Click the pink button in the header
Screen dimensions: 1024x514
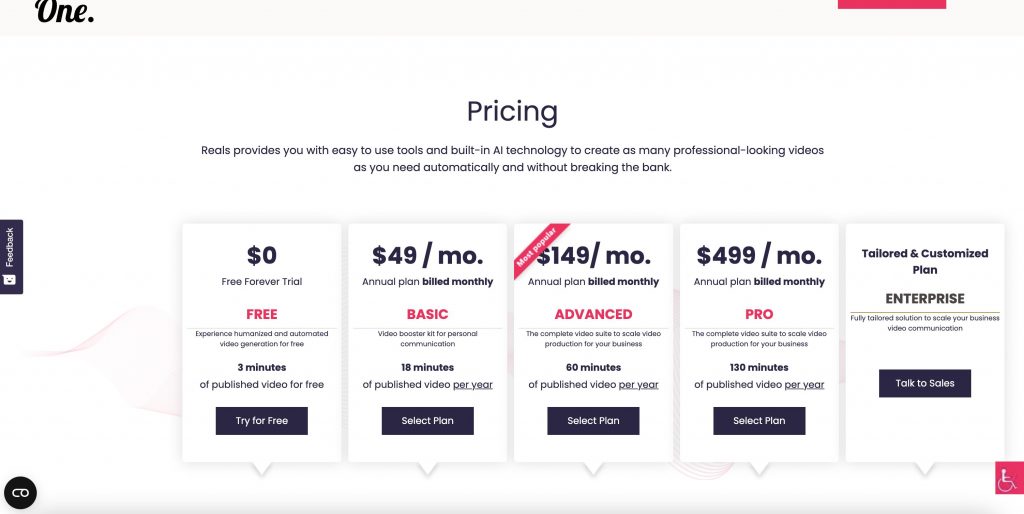(891, 4)
